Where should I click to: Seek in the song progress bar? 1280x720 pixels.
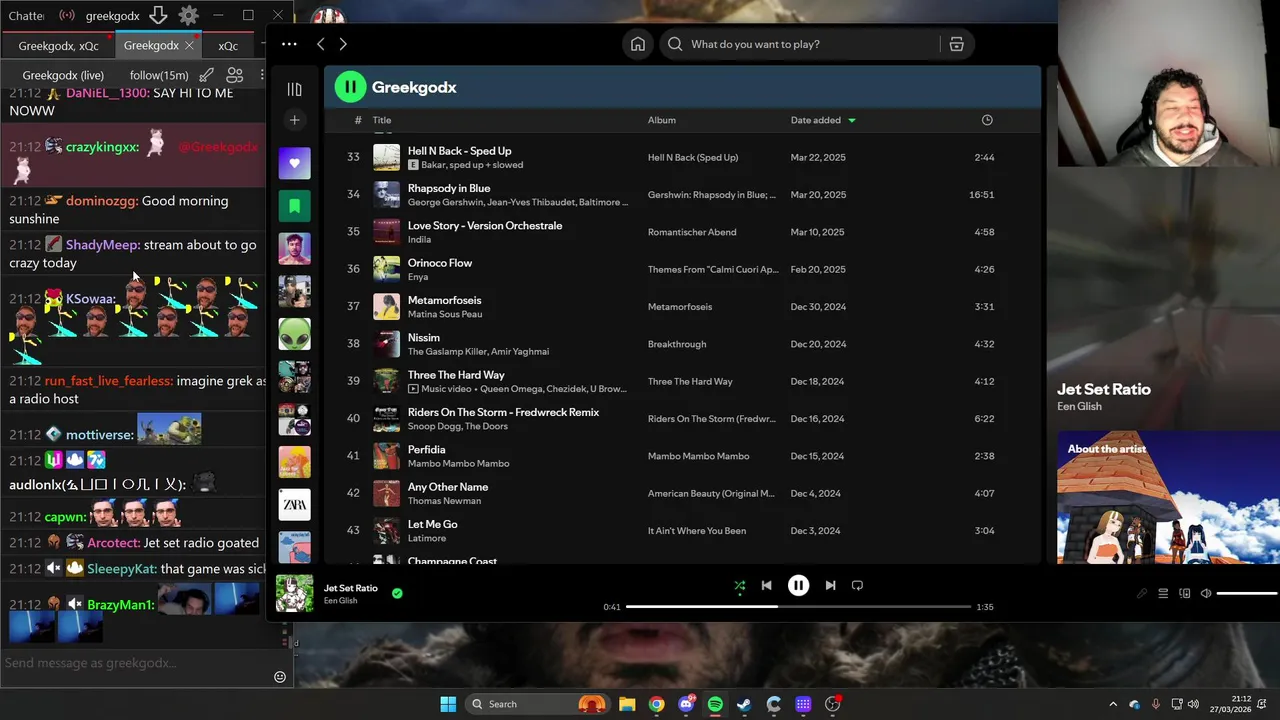[x=798, y=606]
